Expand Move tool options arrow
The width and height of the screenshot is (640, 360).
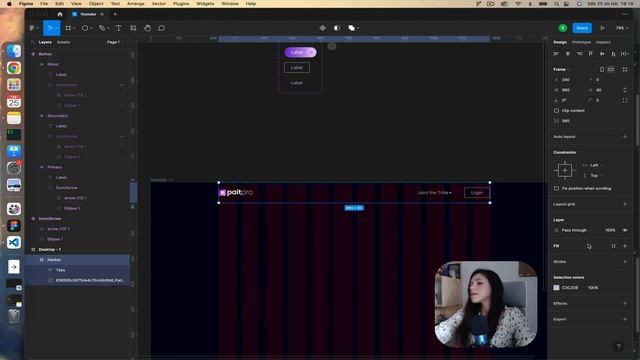(x=57, y=28)
